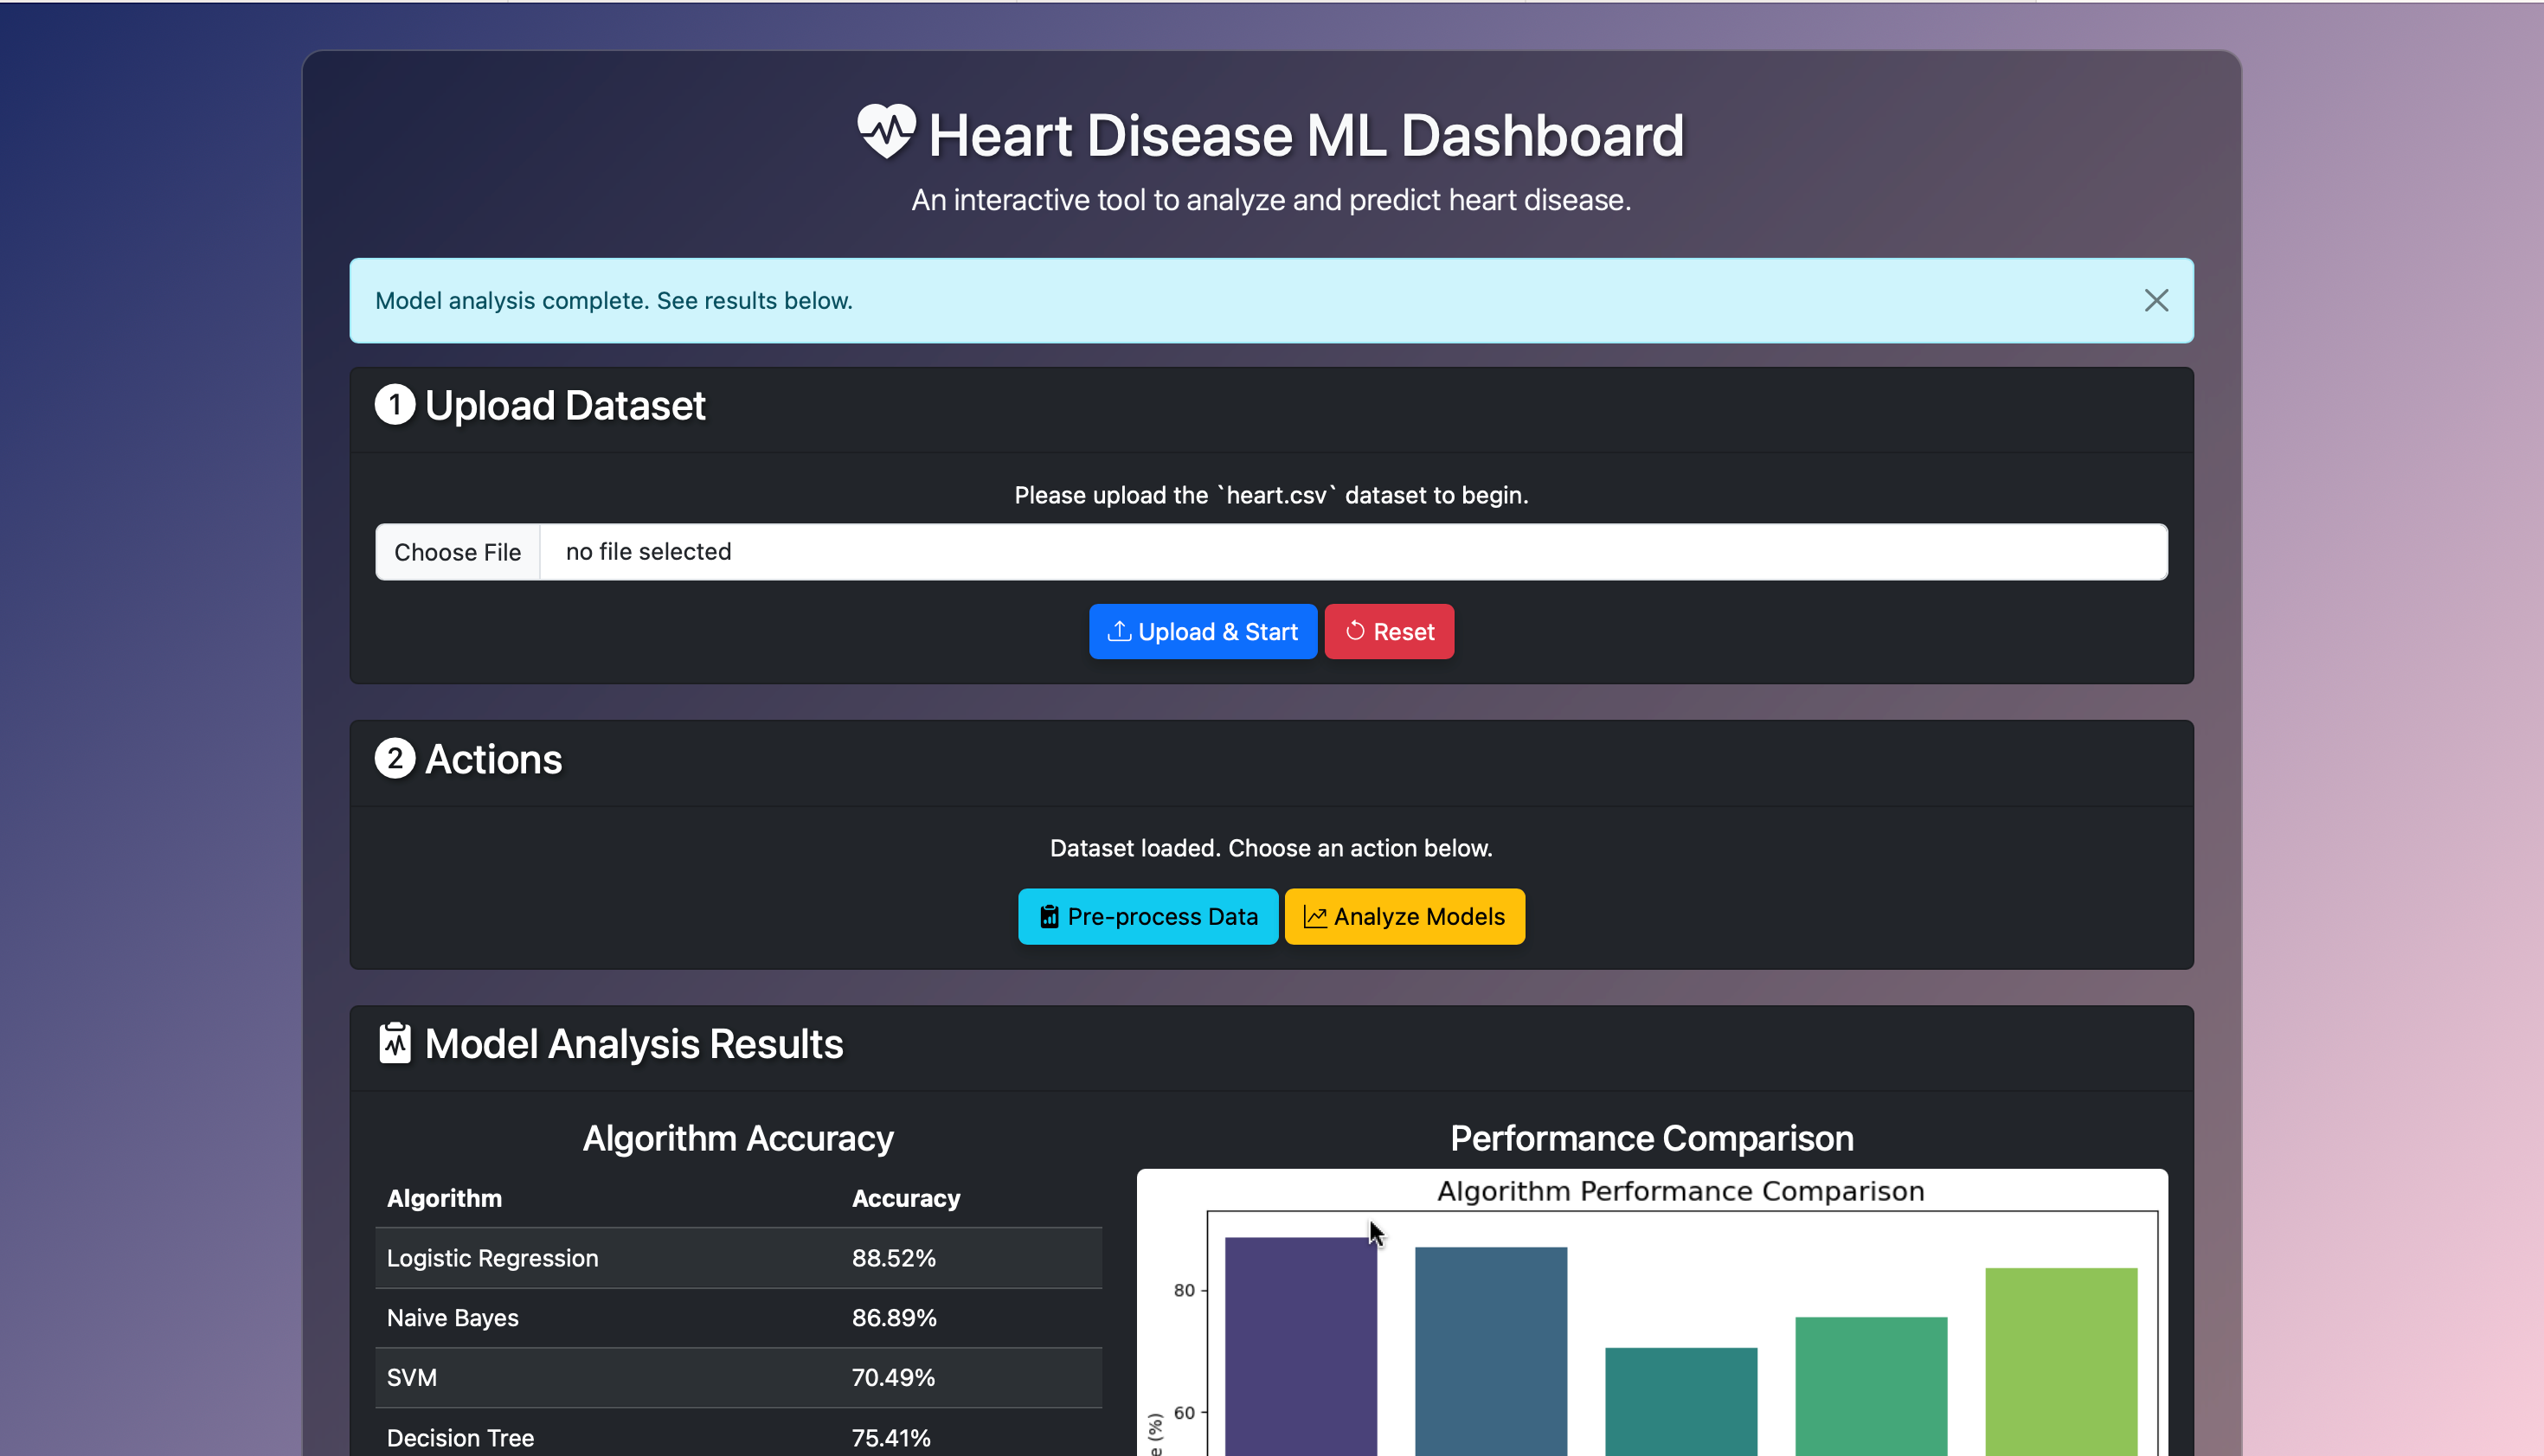Click the Heart Disease ML Dashboard title
Image resolution: width=2544 pixels, height=1456 pixels.
1306,135
